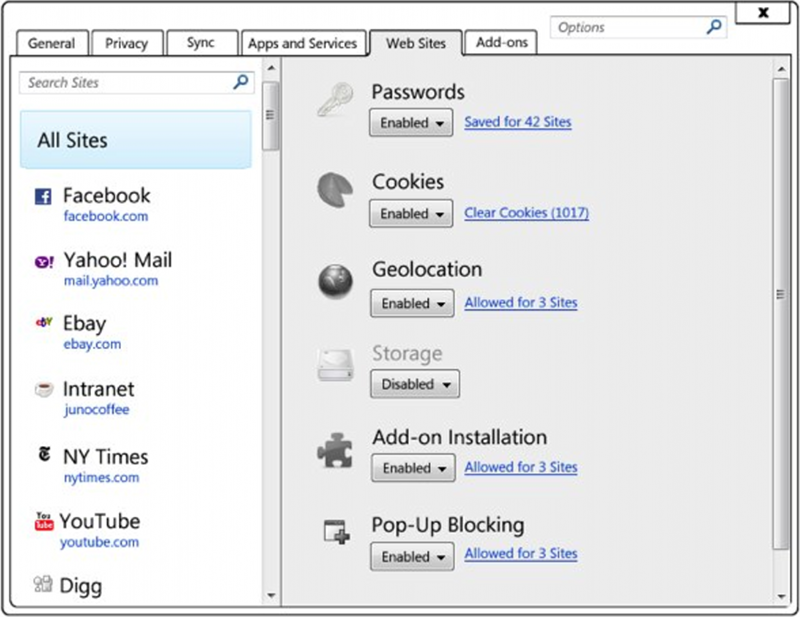Screen dimensions: 800x617
Task: Open the Add-ons tab
Action: click(x=501, y=42)
